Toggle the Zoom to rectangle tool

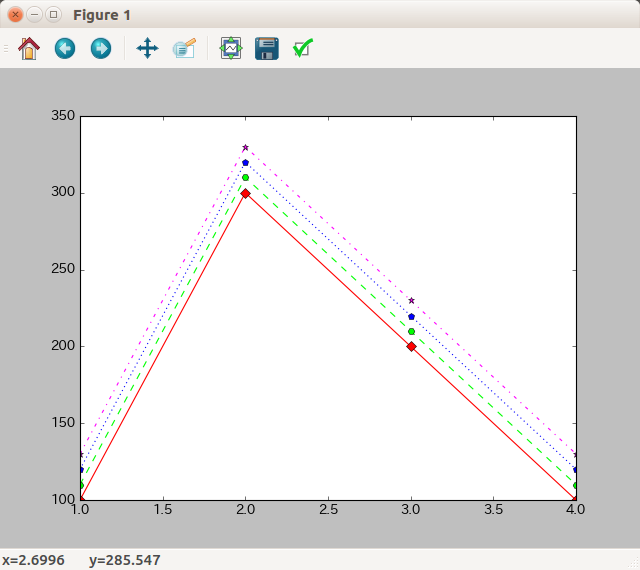(184, 48)
